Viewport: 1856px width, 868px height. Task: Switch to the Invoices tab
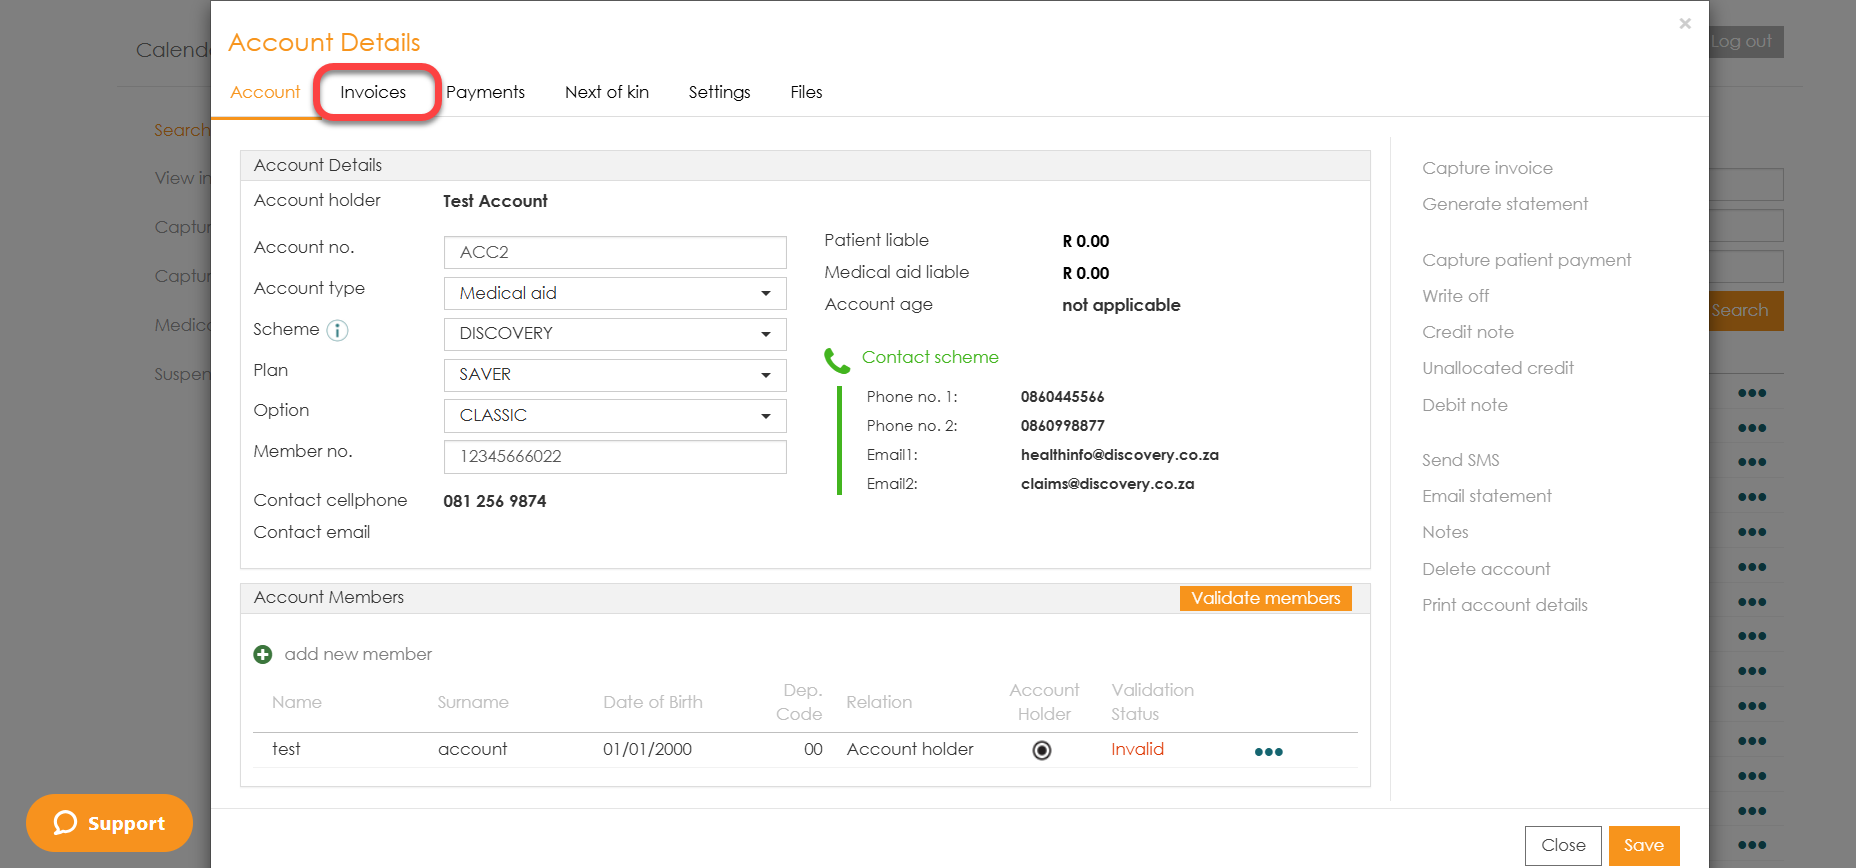373,92
